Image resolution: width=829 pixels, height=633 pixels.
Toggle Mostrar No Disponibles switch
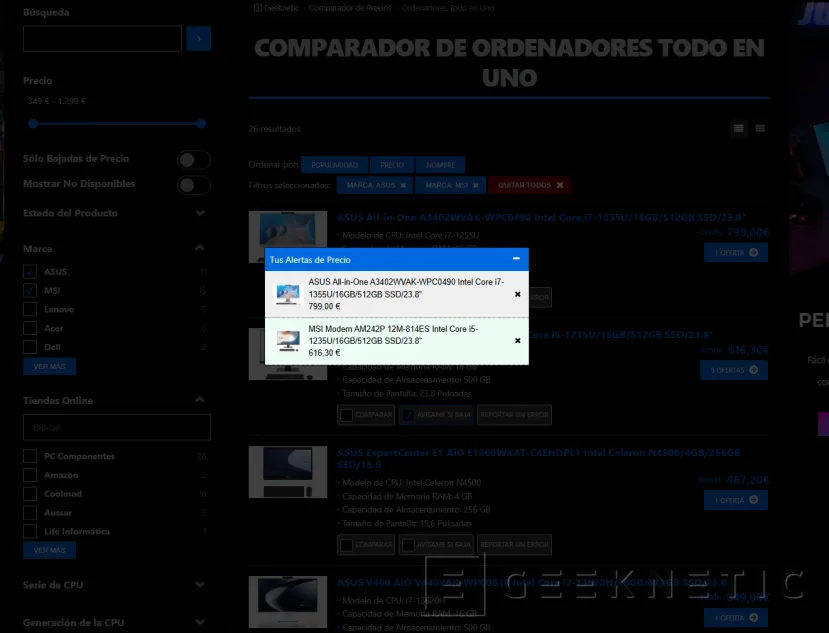(x=194, y=185)
